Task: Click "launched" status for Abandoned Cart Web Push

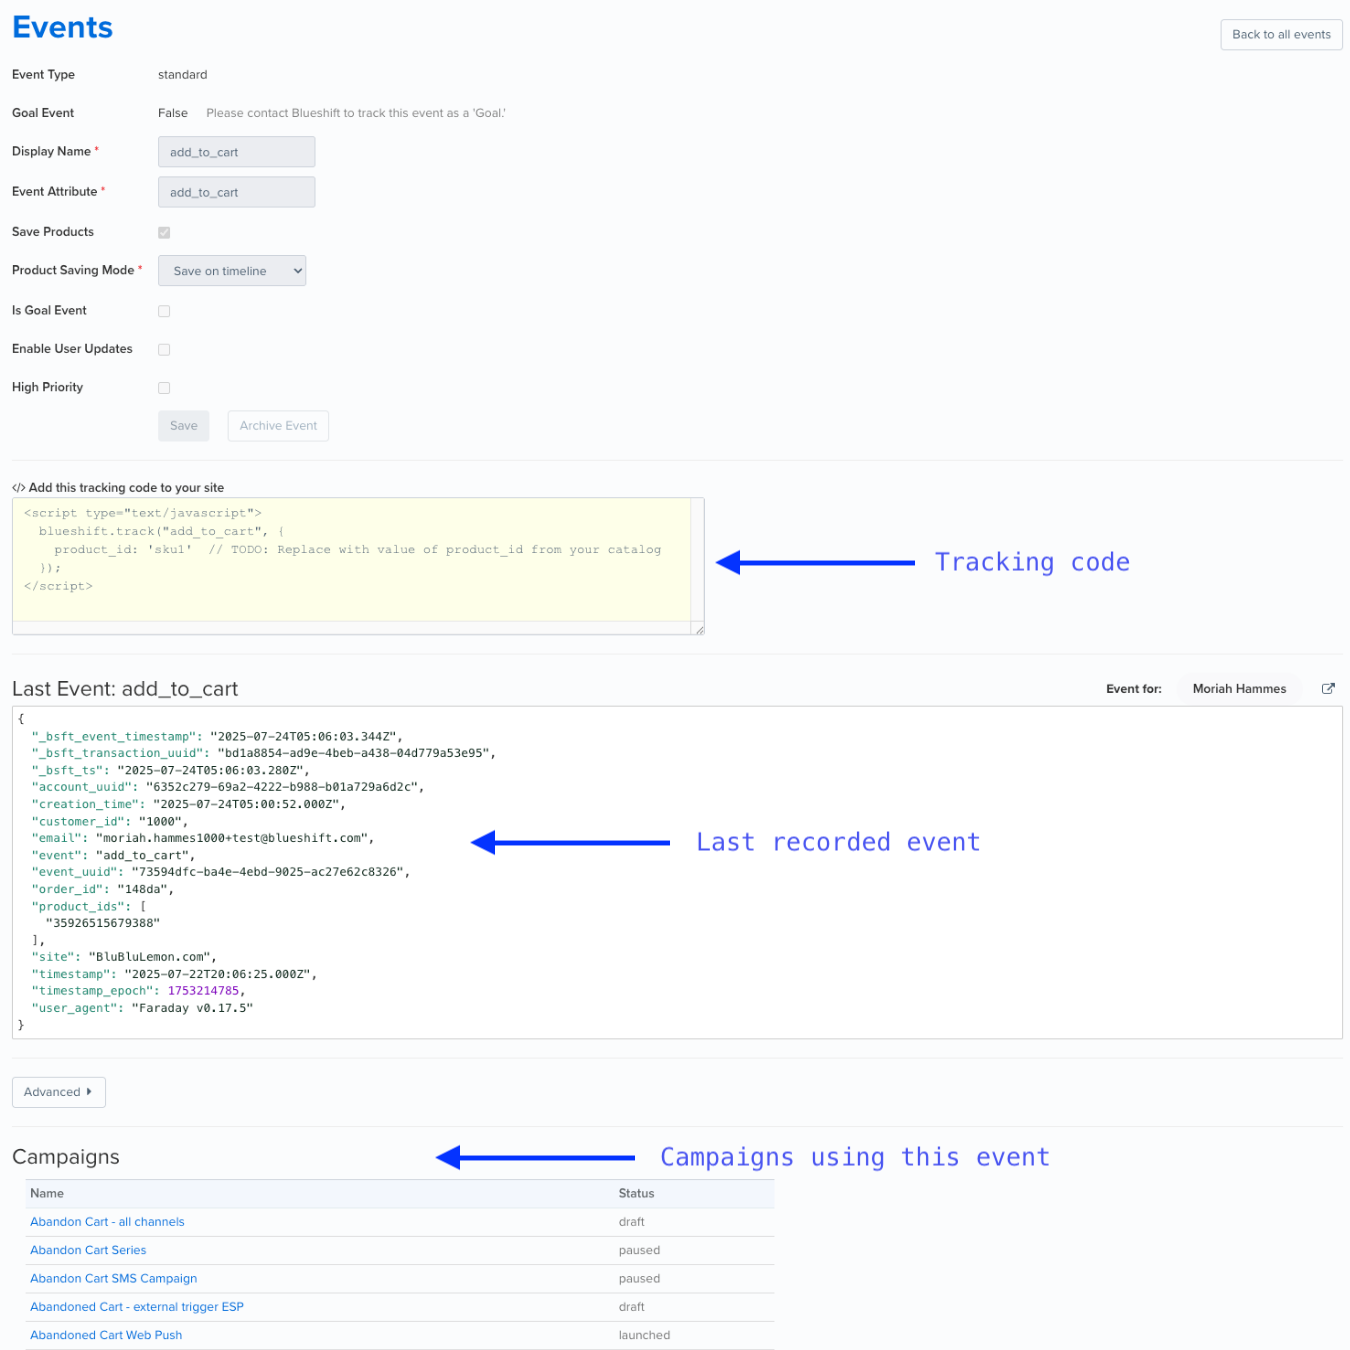Action: coord(644,1335)
